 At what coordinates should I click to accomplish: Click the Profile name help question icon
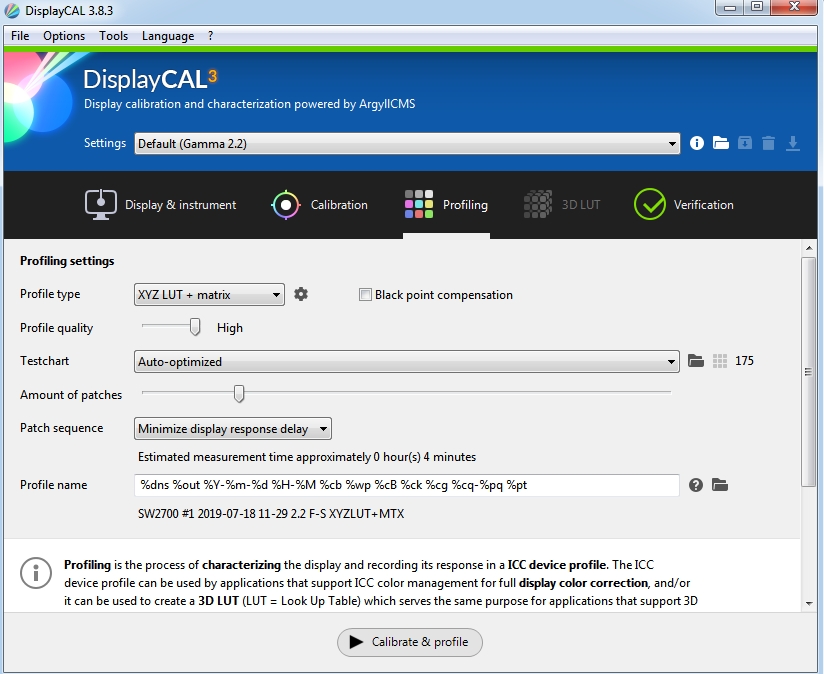point(696,485)
